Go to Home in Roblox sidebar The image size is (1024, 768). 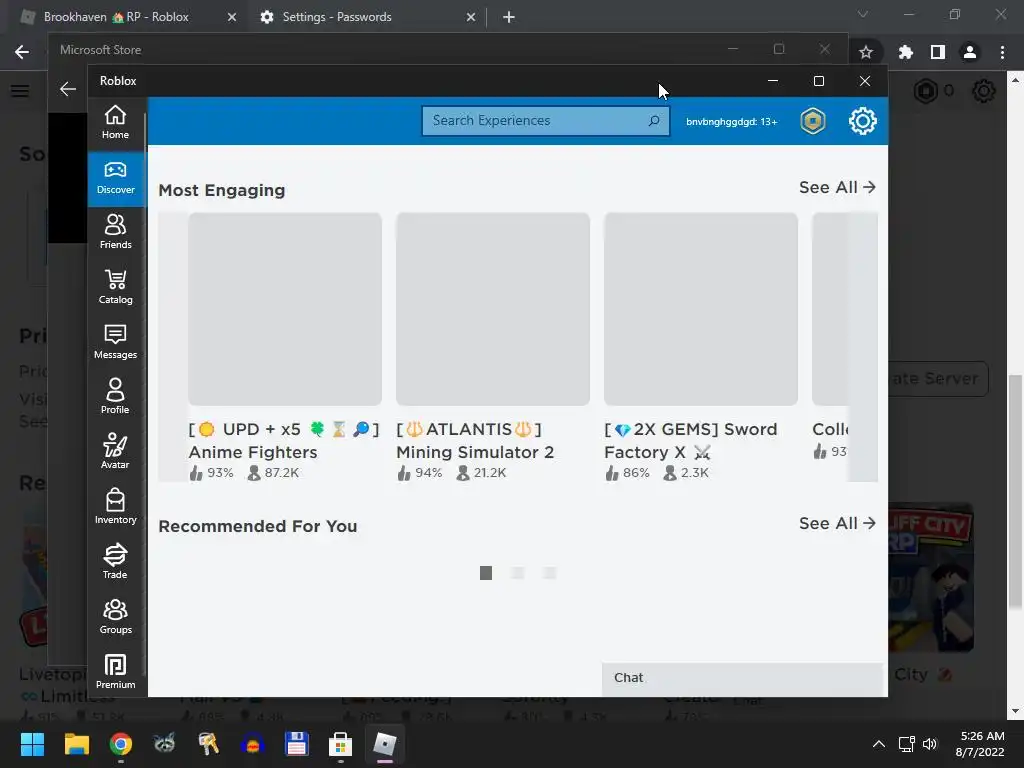click(116, 122)
